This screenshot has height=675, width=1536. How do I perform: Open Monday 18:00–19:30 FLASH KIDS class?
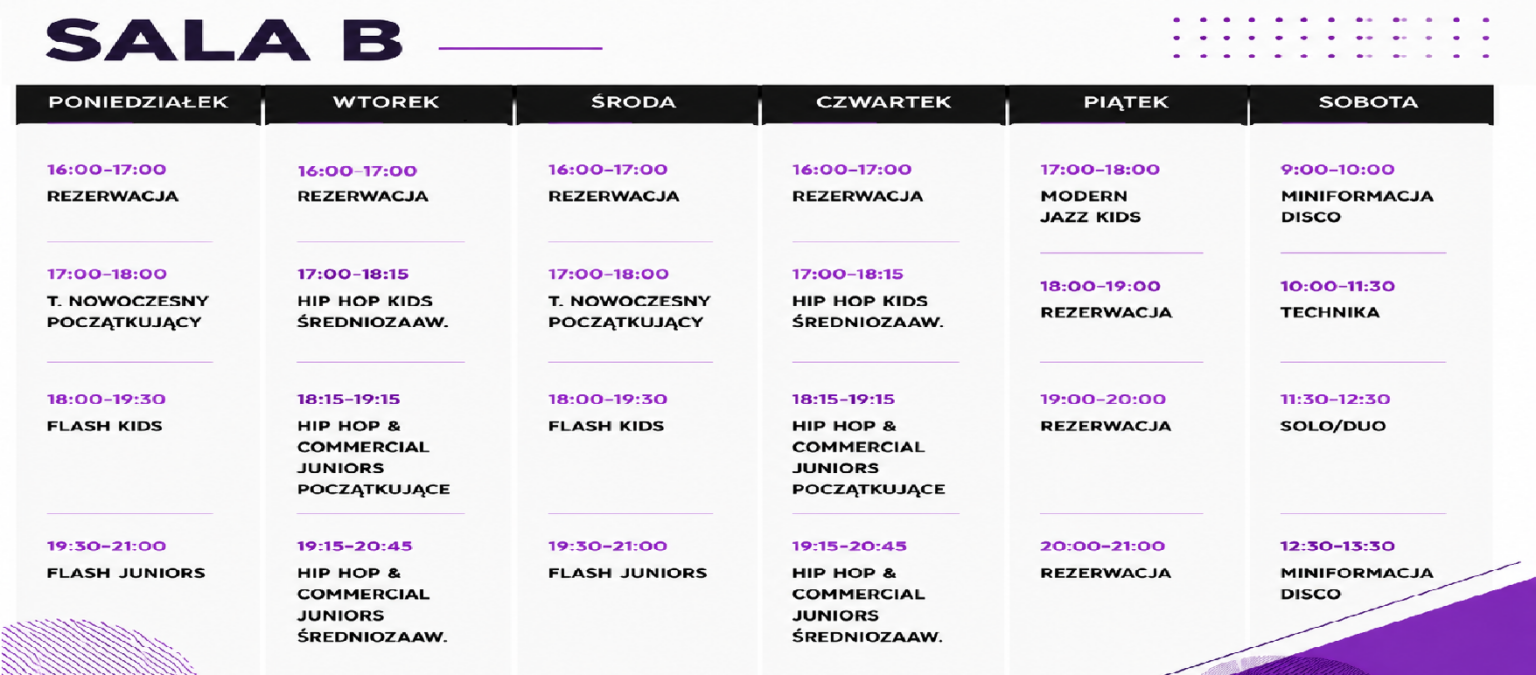106,412
